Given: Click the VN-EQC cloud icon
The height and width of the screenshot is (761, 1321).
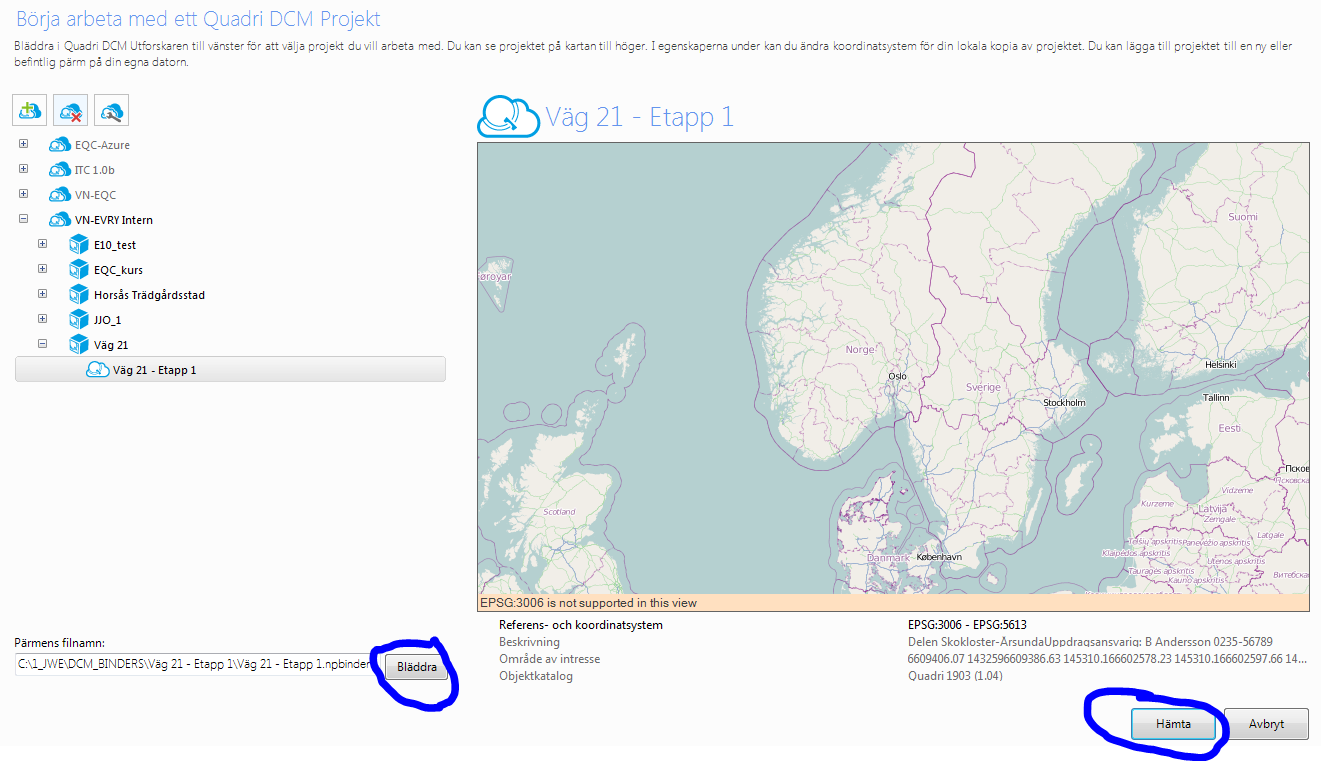Looking at the screenshot, I should [x=59, y=195].
